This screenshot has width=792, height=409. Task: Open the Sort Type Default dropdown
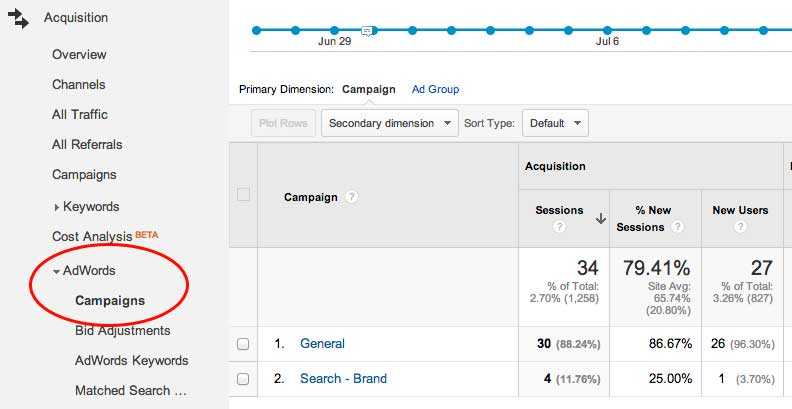coord(555,123)
